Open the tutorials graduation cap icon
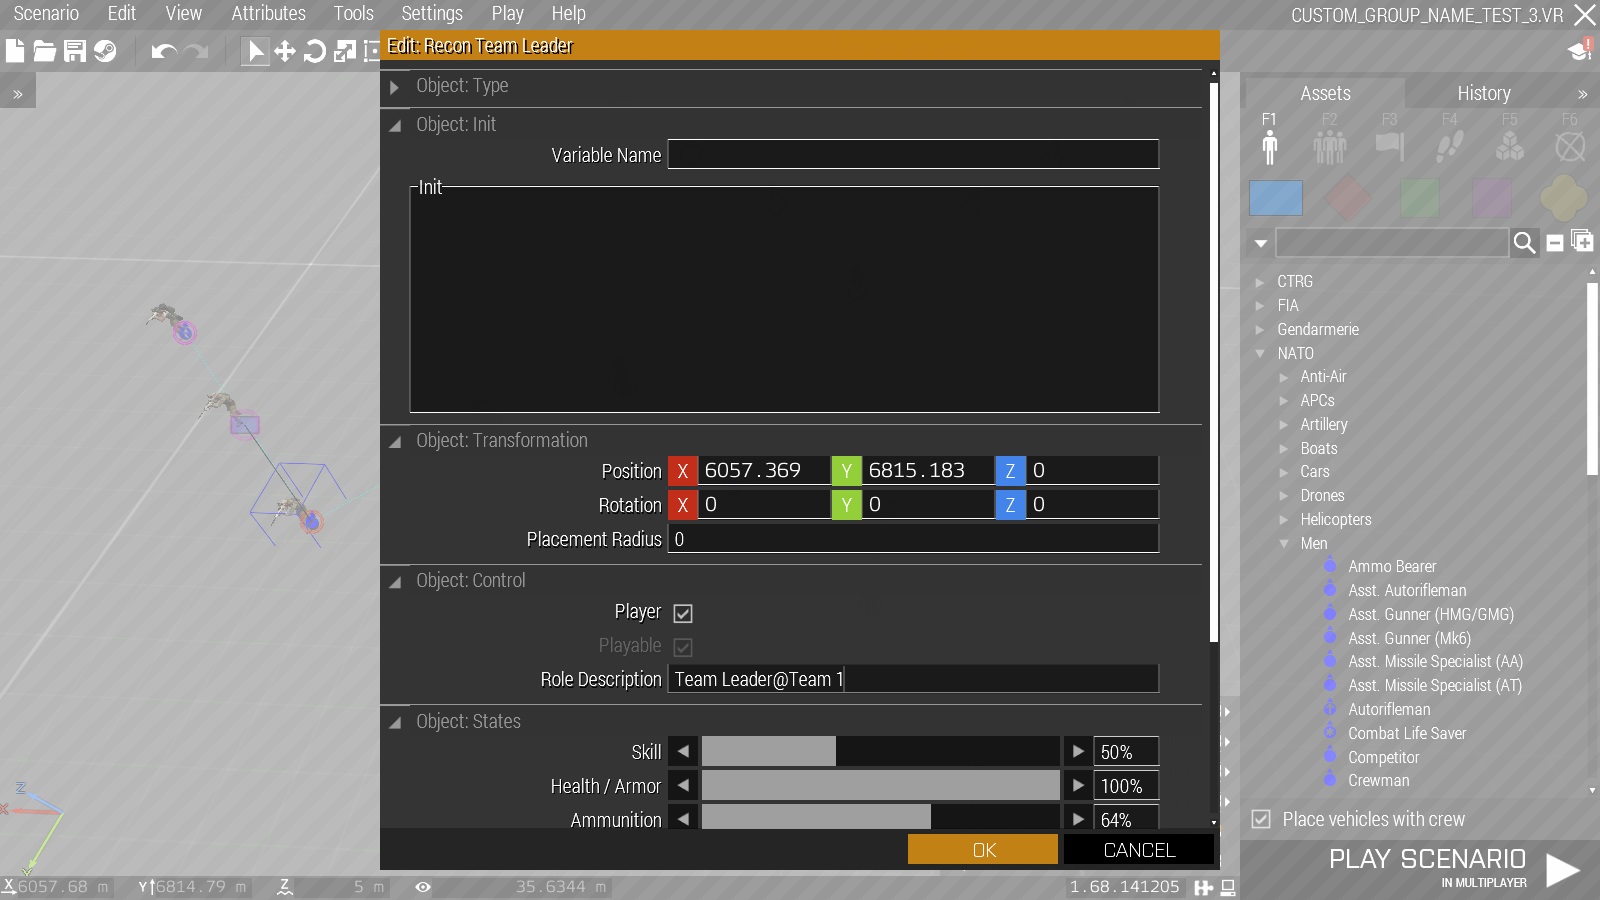Viewport: 1600px width, 900px height. tap(1580, 50)
